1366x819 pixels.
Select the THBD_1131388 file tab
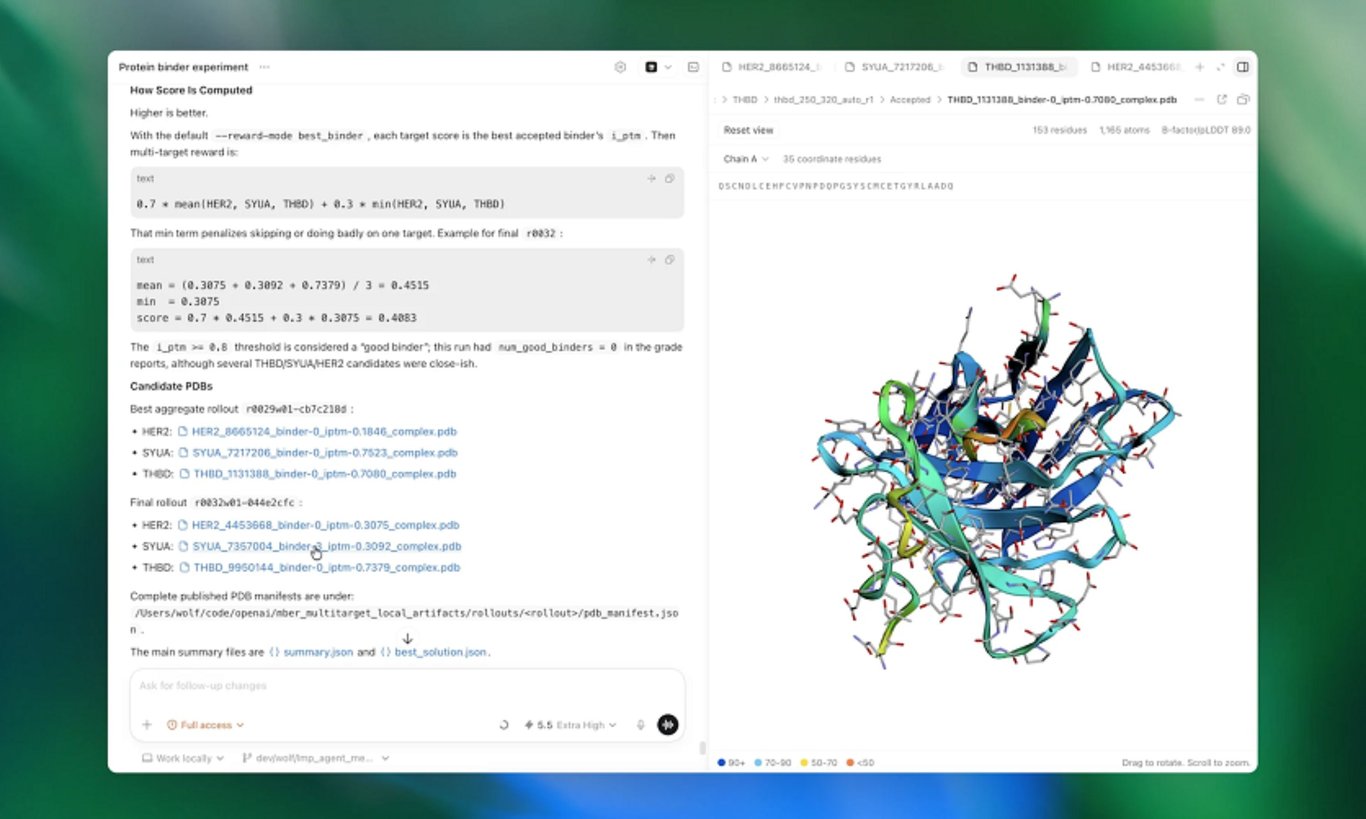[1019, 67]
